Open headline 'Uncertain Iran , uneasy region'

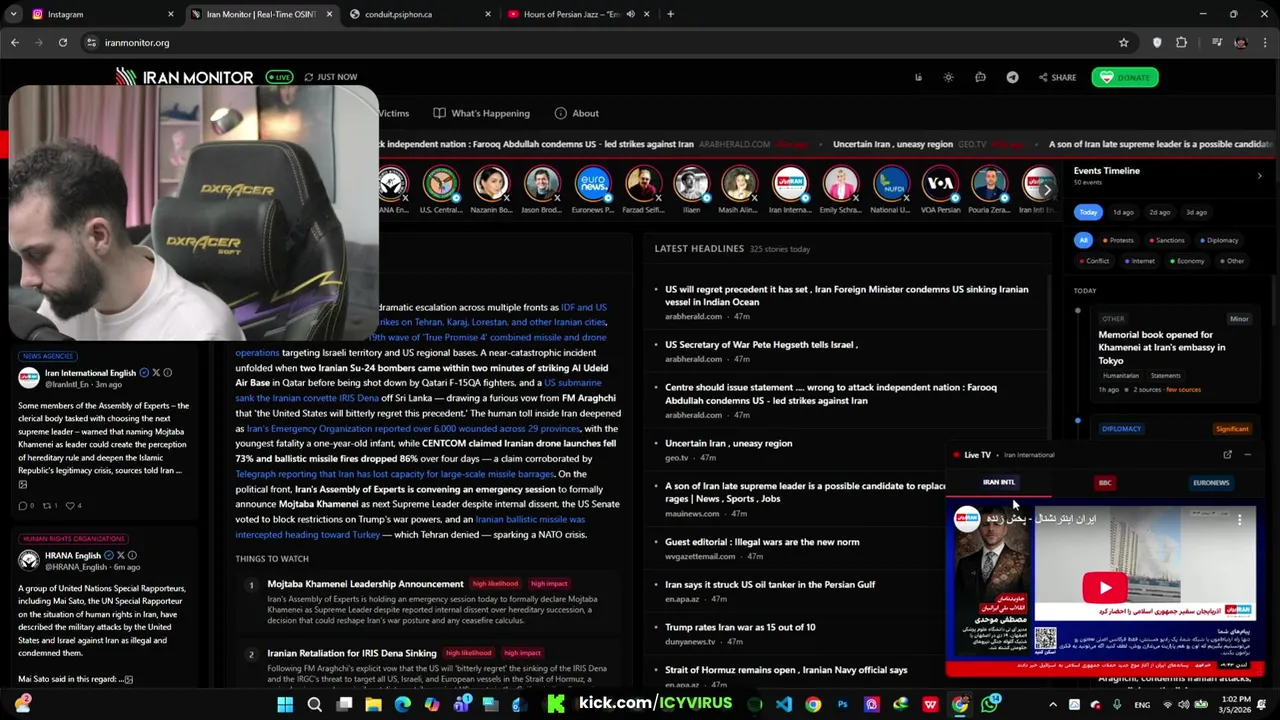pos(728,443)
